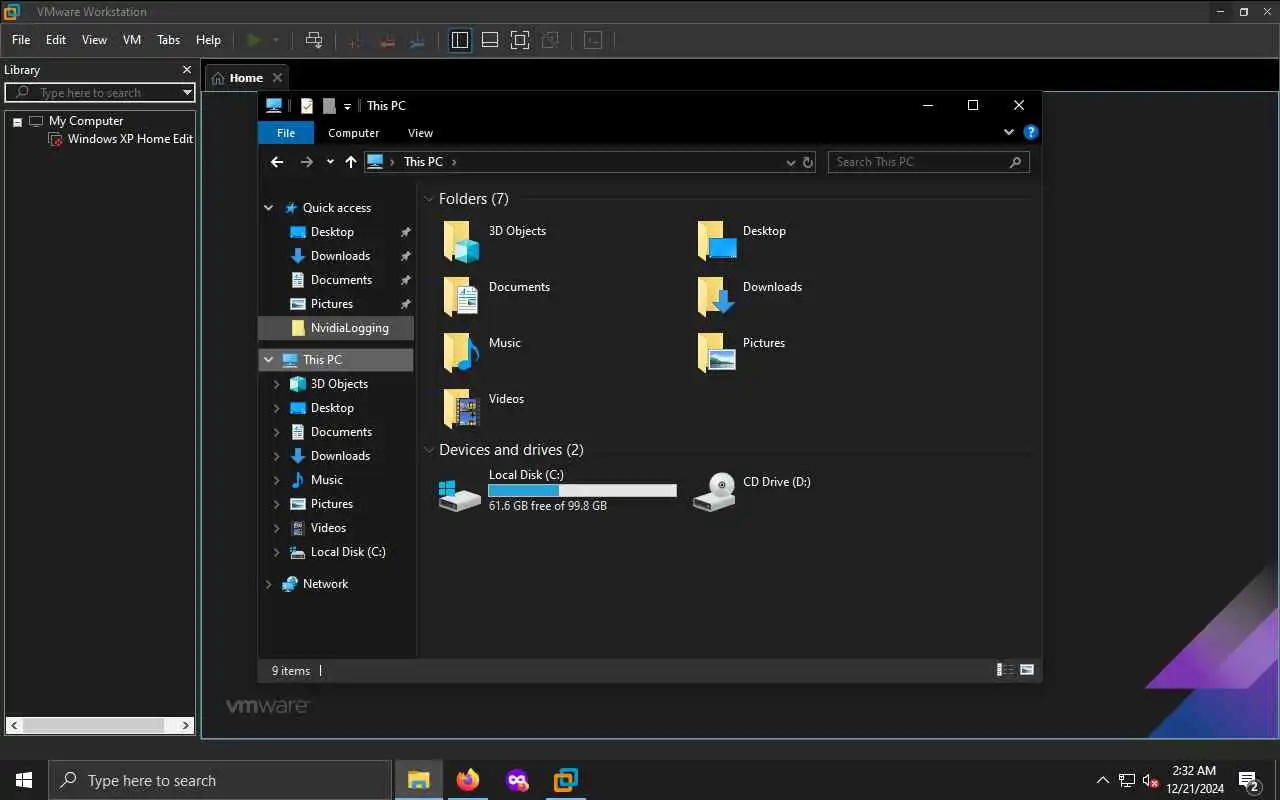Switch to details view icon
Screen dimensions: 1280x800
coord(1005,670)
